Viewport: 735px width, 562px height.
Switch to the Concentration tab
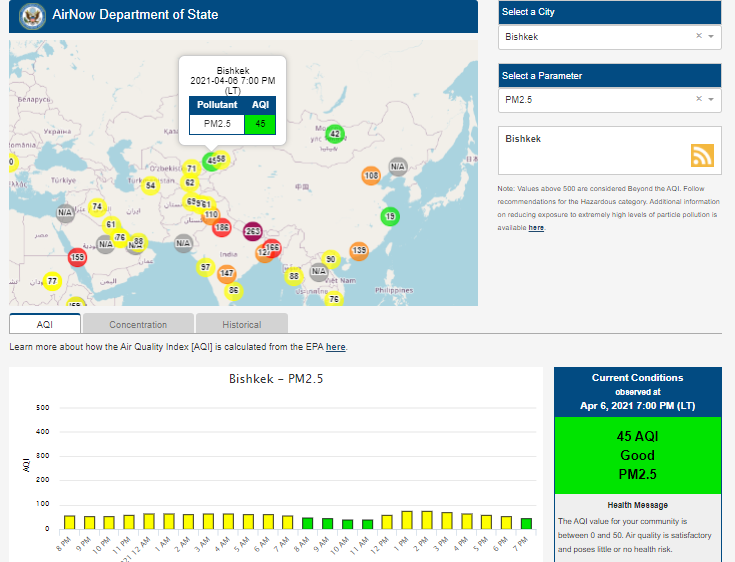pyautogui.click(x=138, y=324)
